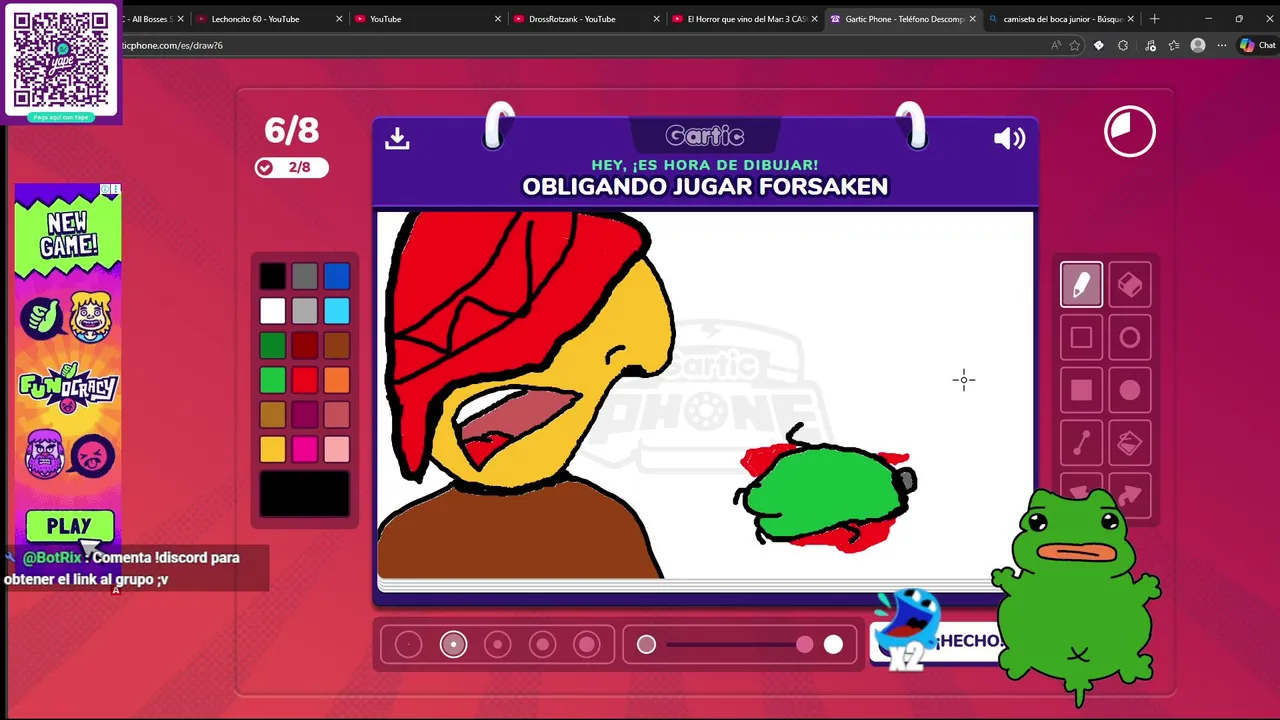Pick the white color swatch

(273, 311)
